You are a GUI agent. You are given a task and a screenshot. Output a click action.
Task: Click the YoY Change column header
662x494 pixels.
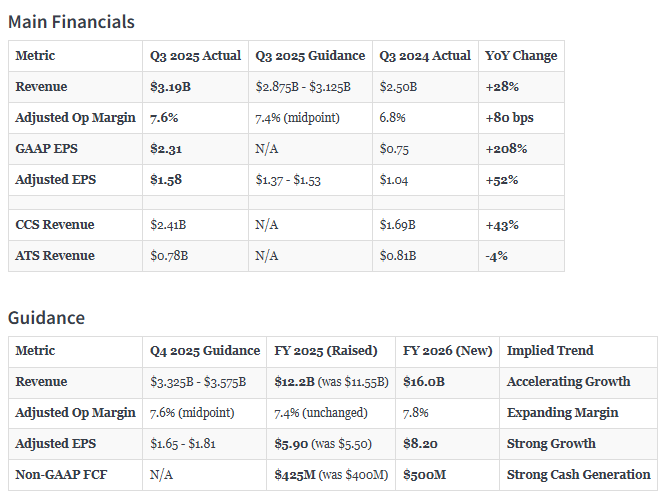(521, 56)
